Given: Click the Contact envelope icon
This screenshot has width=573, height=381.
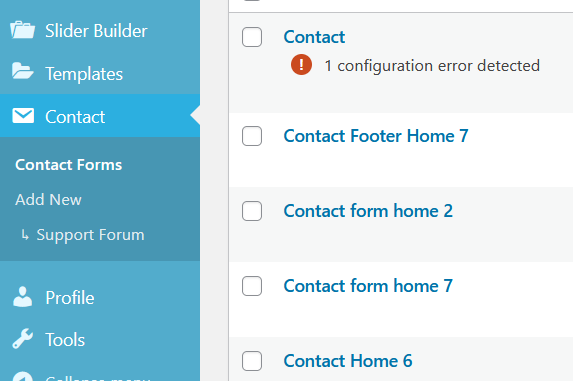Looking at the screenshot, I should click(x=23, y=115).
